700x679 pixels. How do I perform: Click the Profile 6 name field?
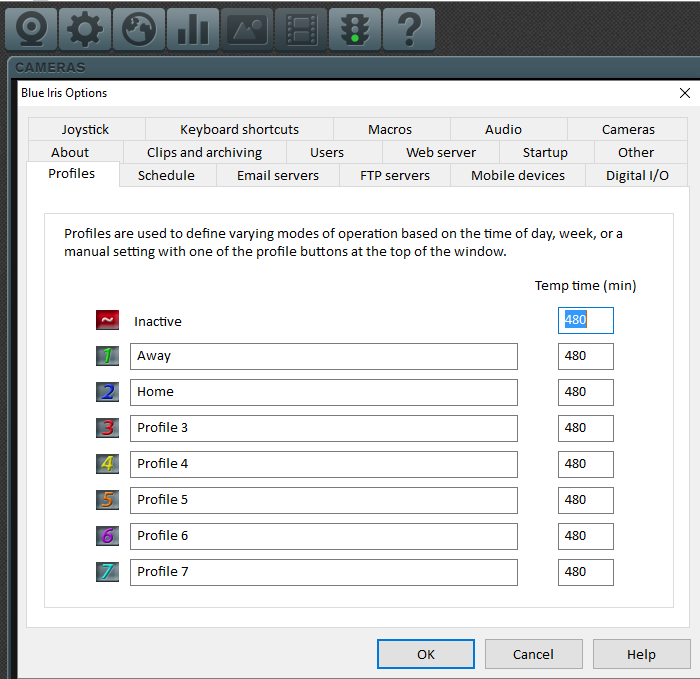[324, 536]
